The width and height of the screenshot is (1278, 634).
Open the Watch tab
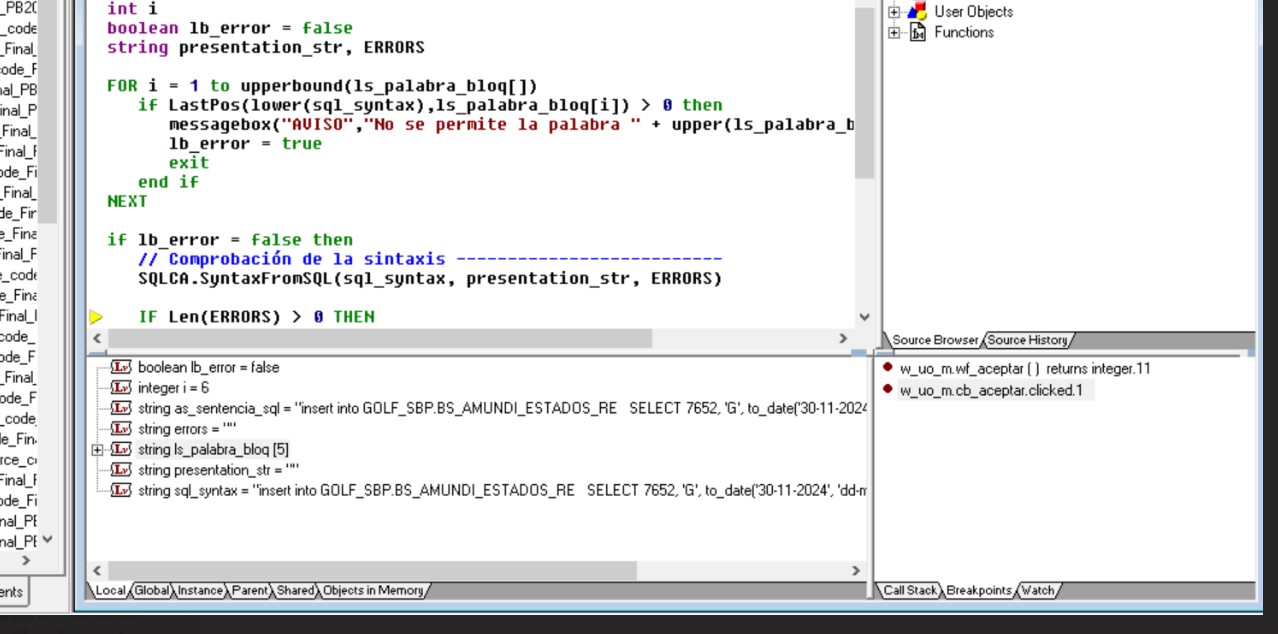point(1037,591)
